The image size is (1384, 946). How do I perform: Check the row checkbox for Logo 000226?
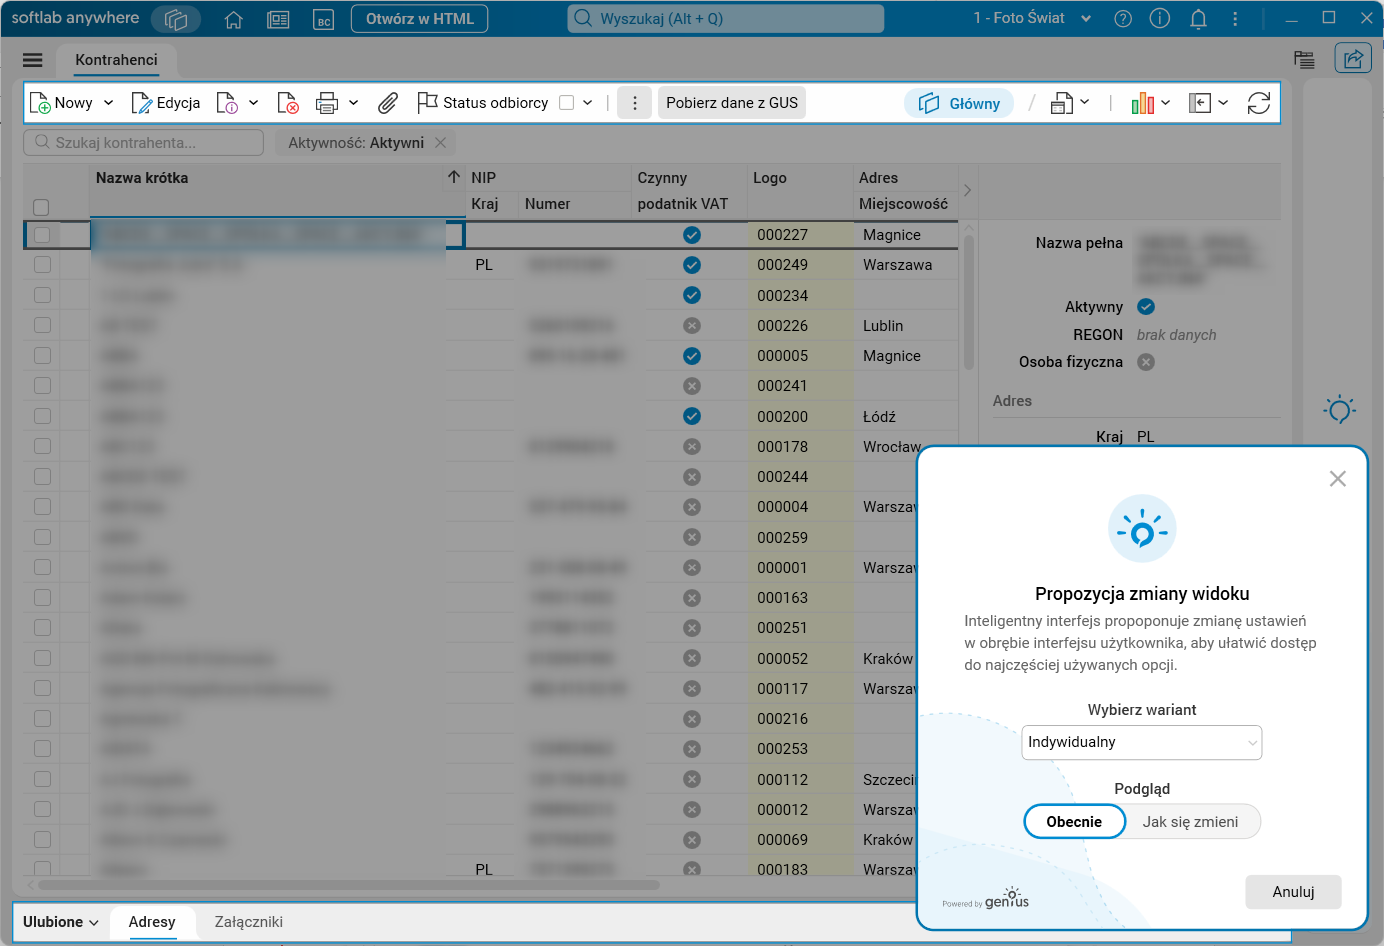42,325
